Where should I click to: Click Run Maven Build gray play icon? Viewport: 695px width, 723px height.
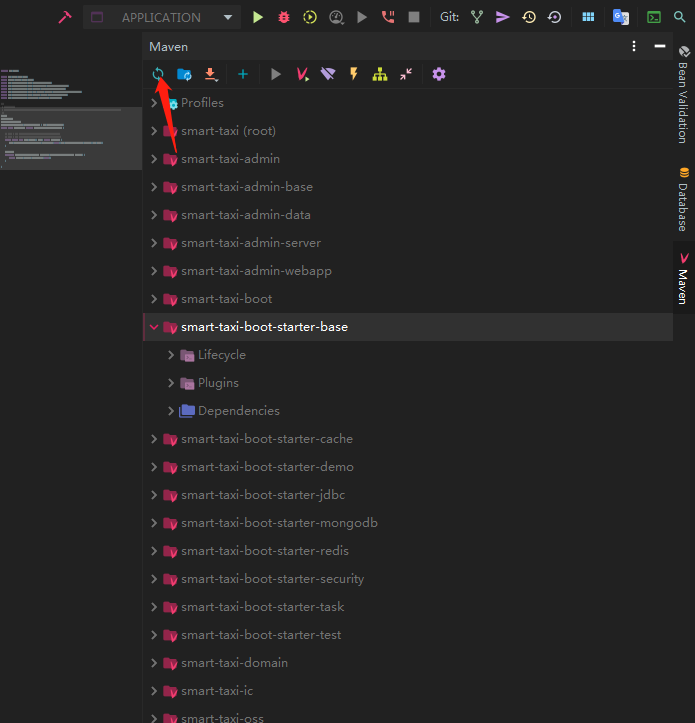point(276,74)
